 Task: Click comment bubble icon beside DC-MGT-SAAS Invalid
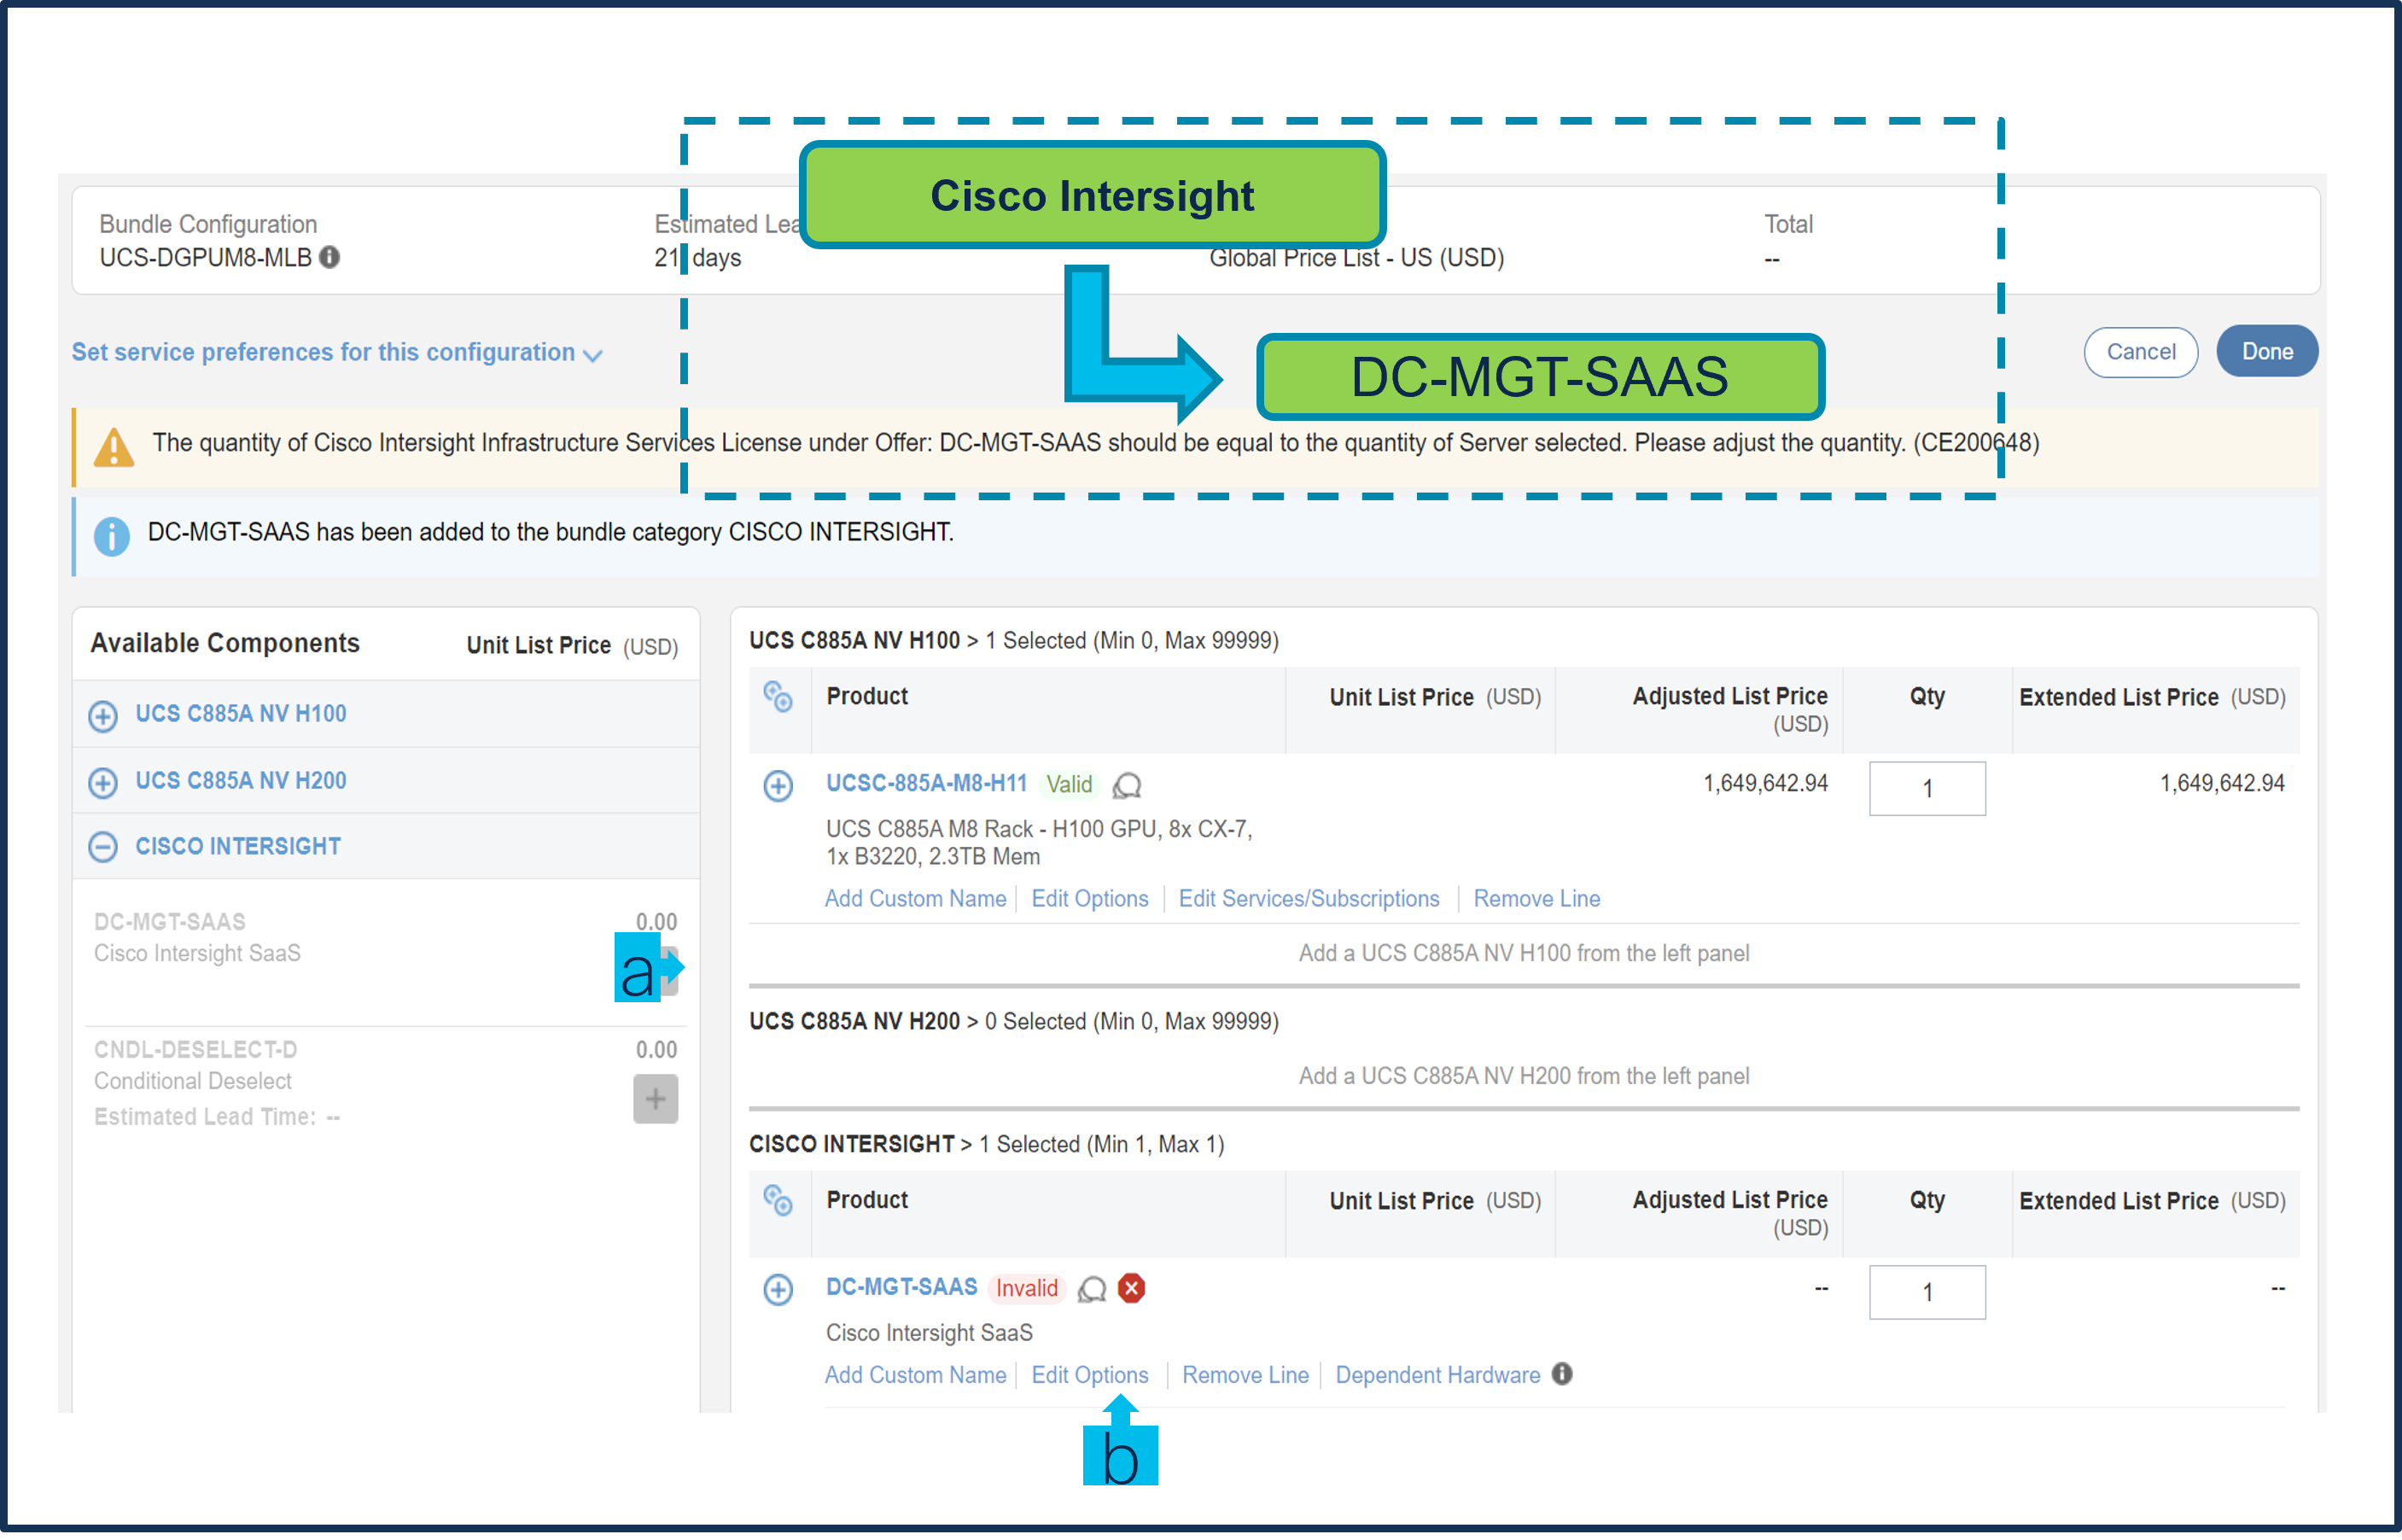(1092, 1289)
